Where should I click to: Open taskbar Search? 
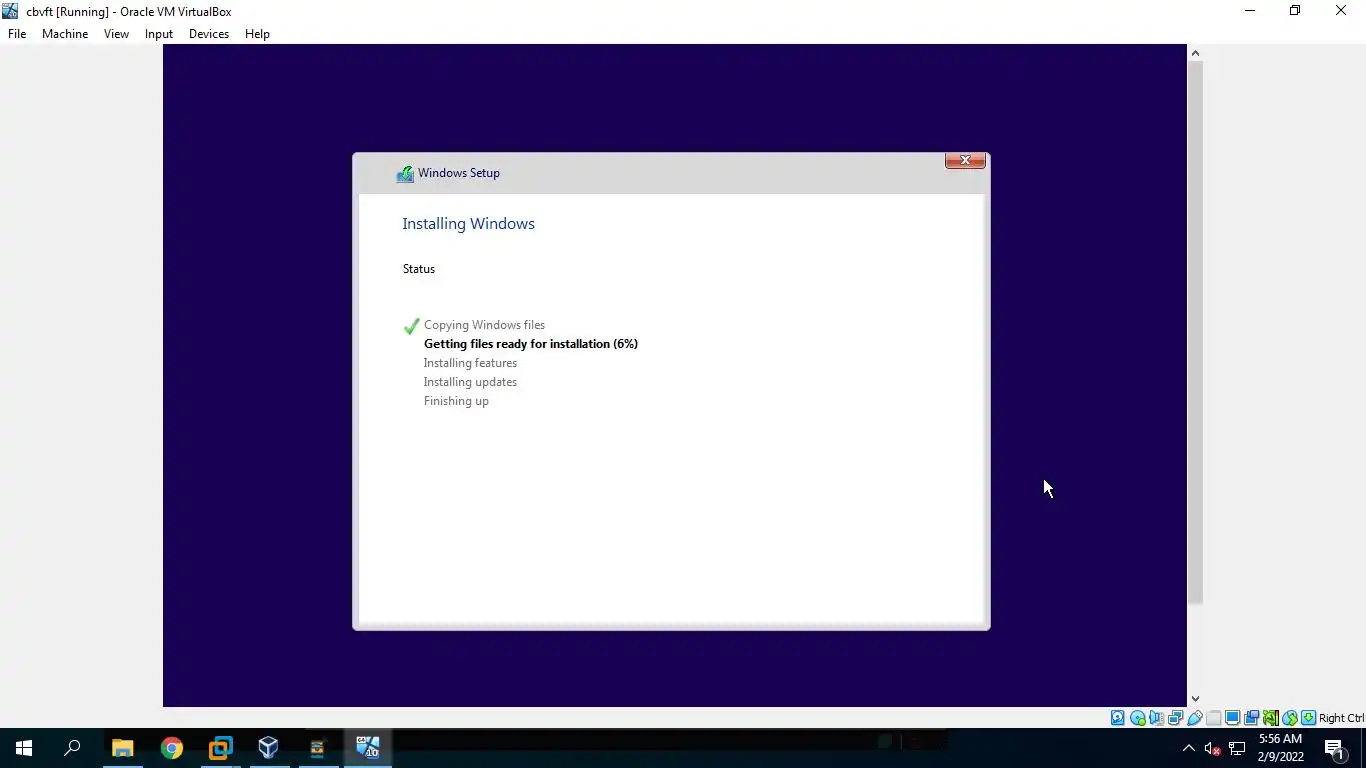click(x=72, y=748)
